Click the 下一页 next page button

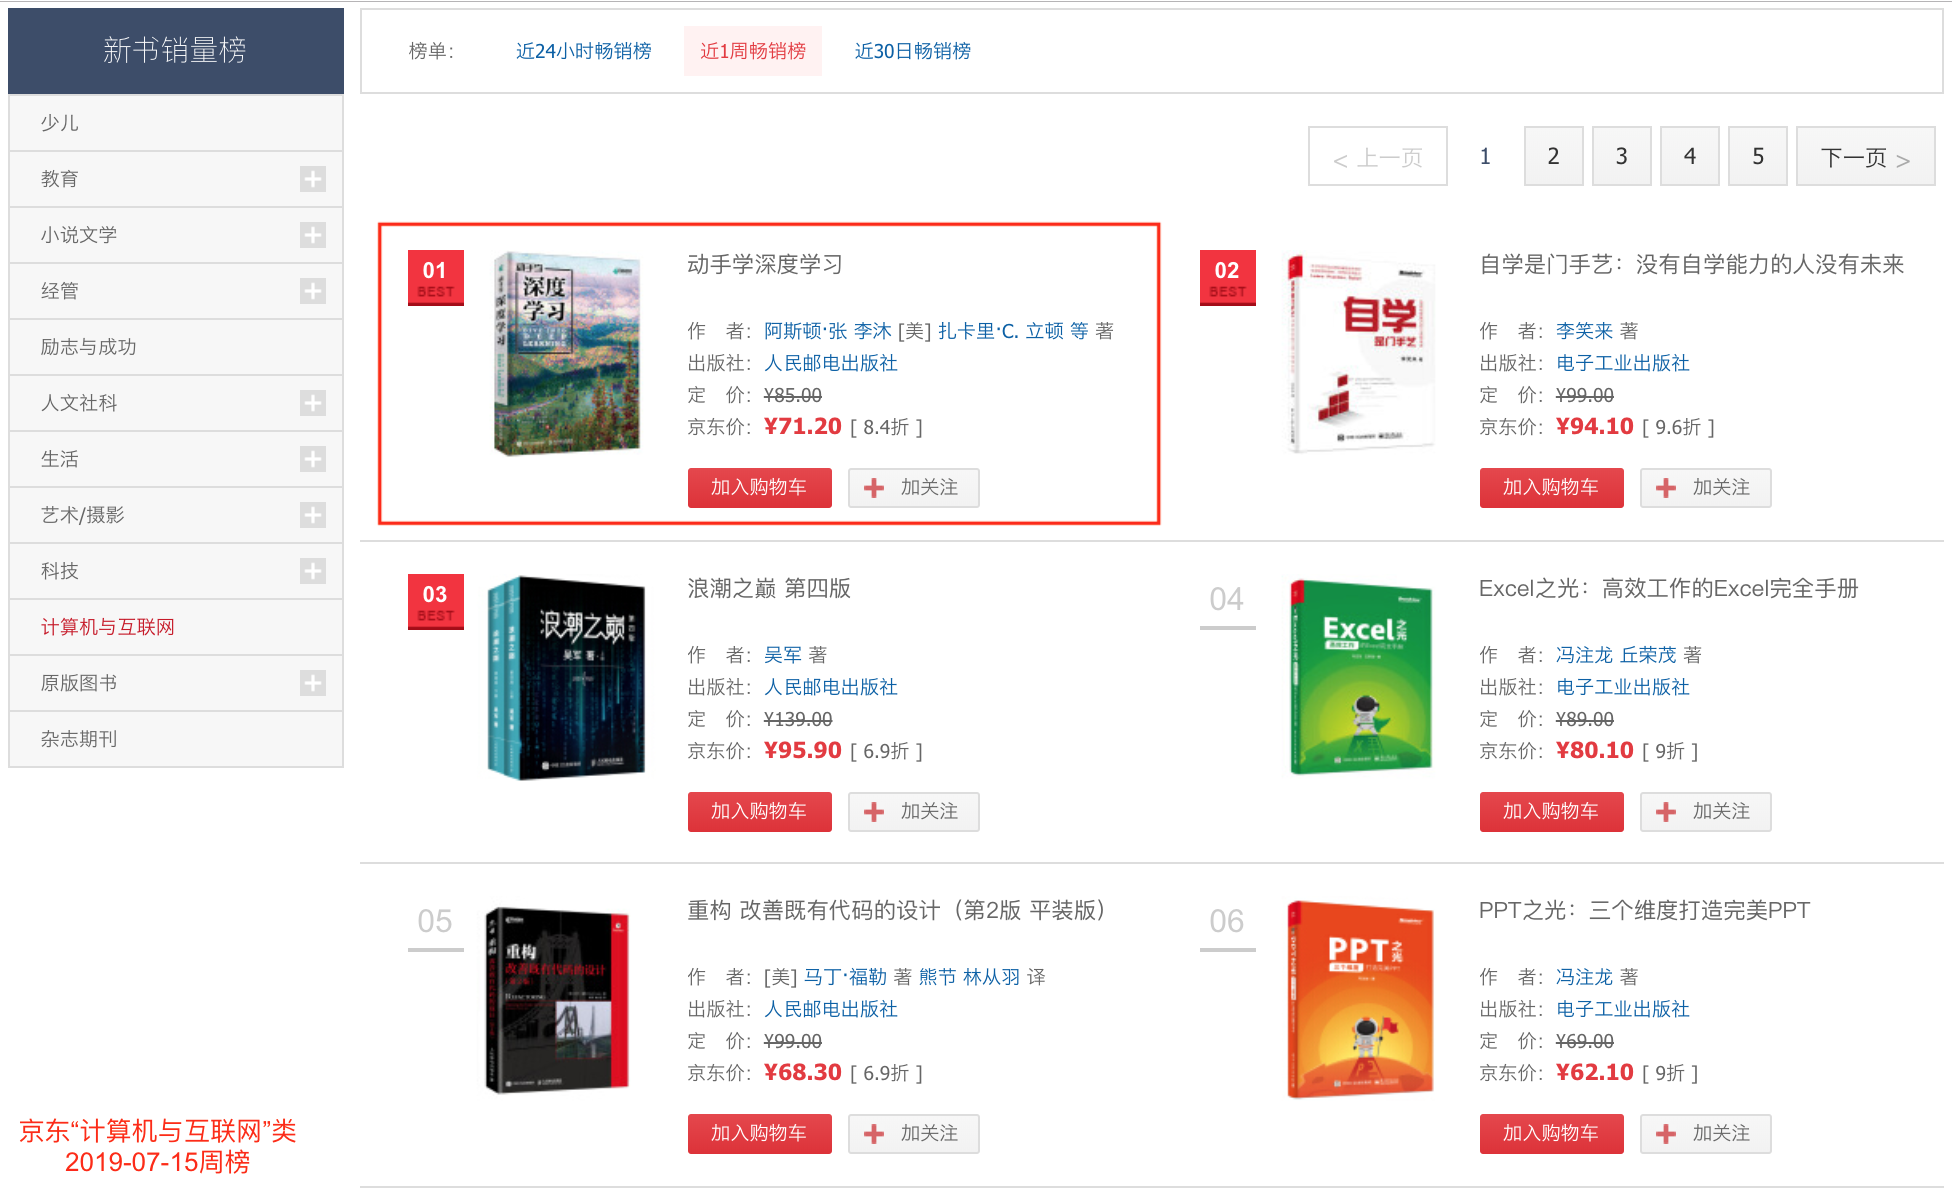tap(1864, 157)
